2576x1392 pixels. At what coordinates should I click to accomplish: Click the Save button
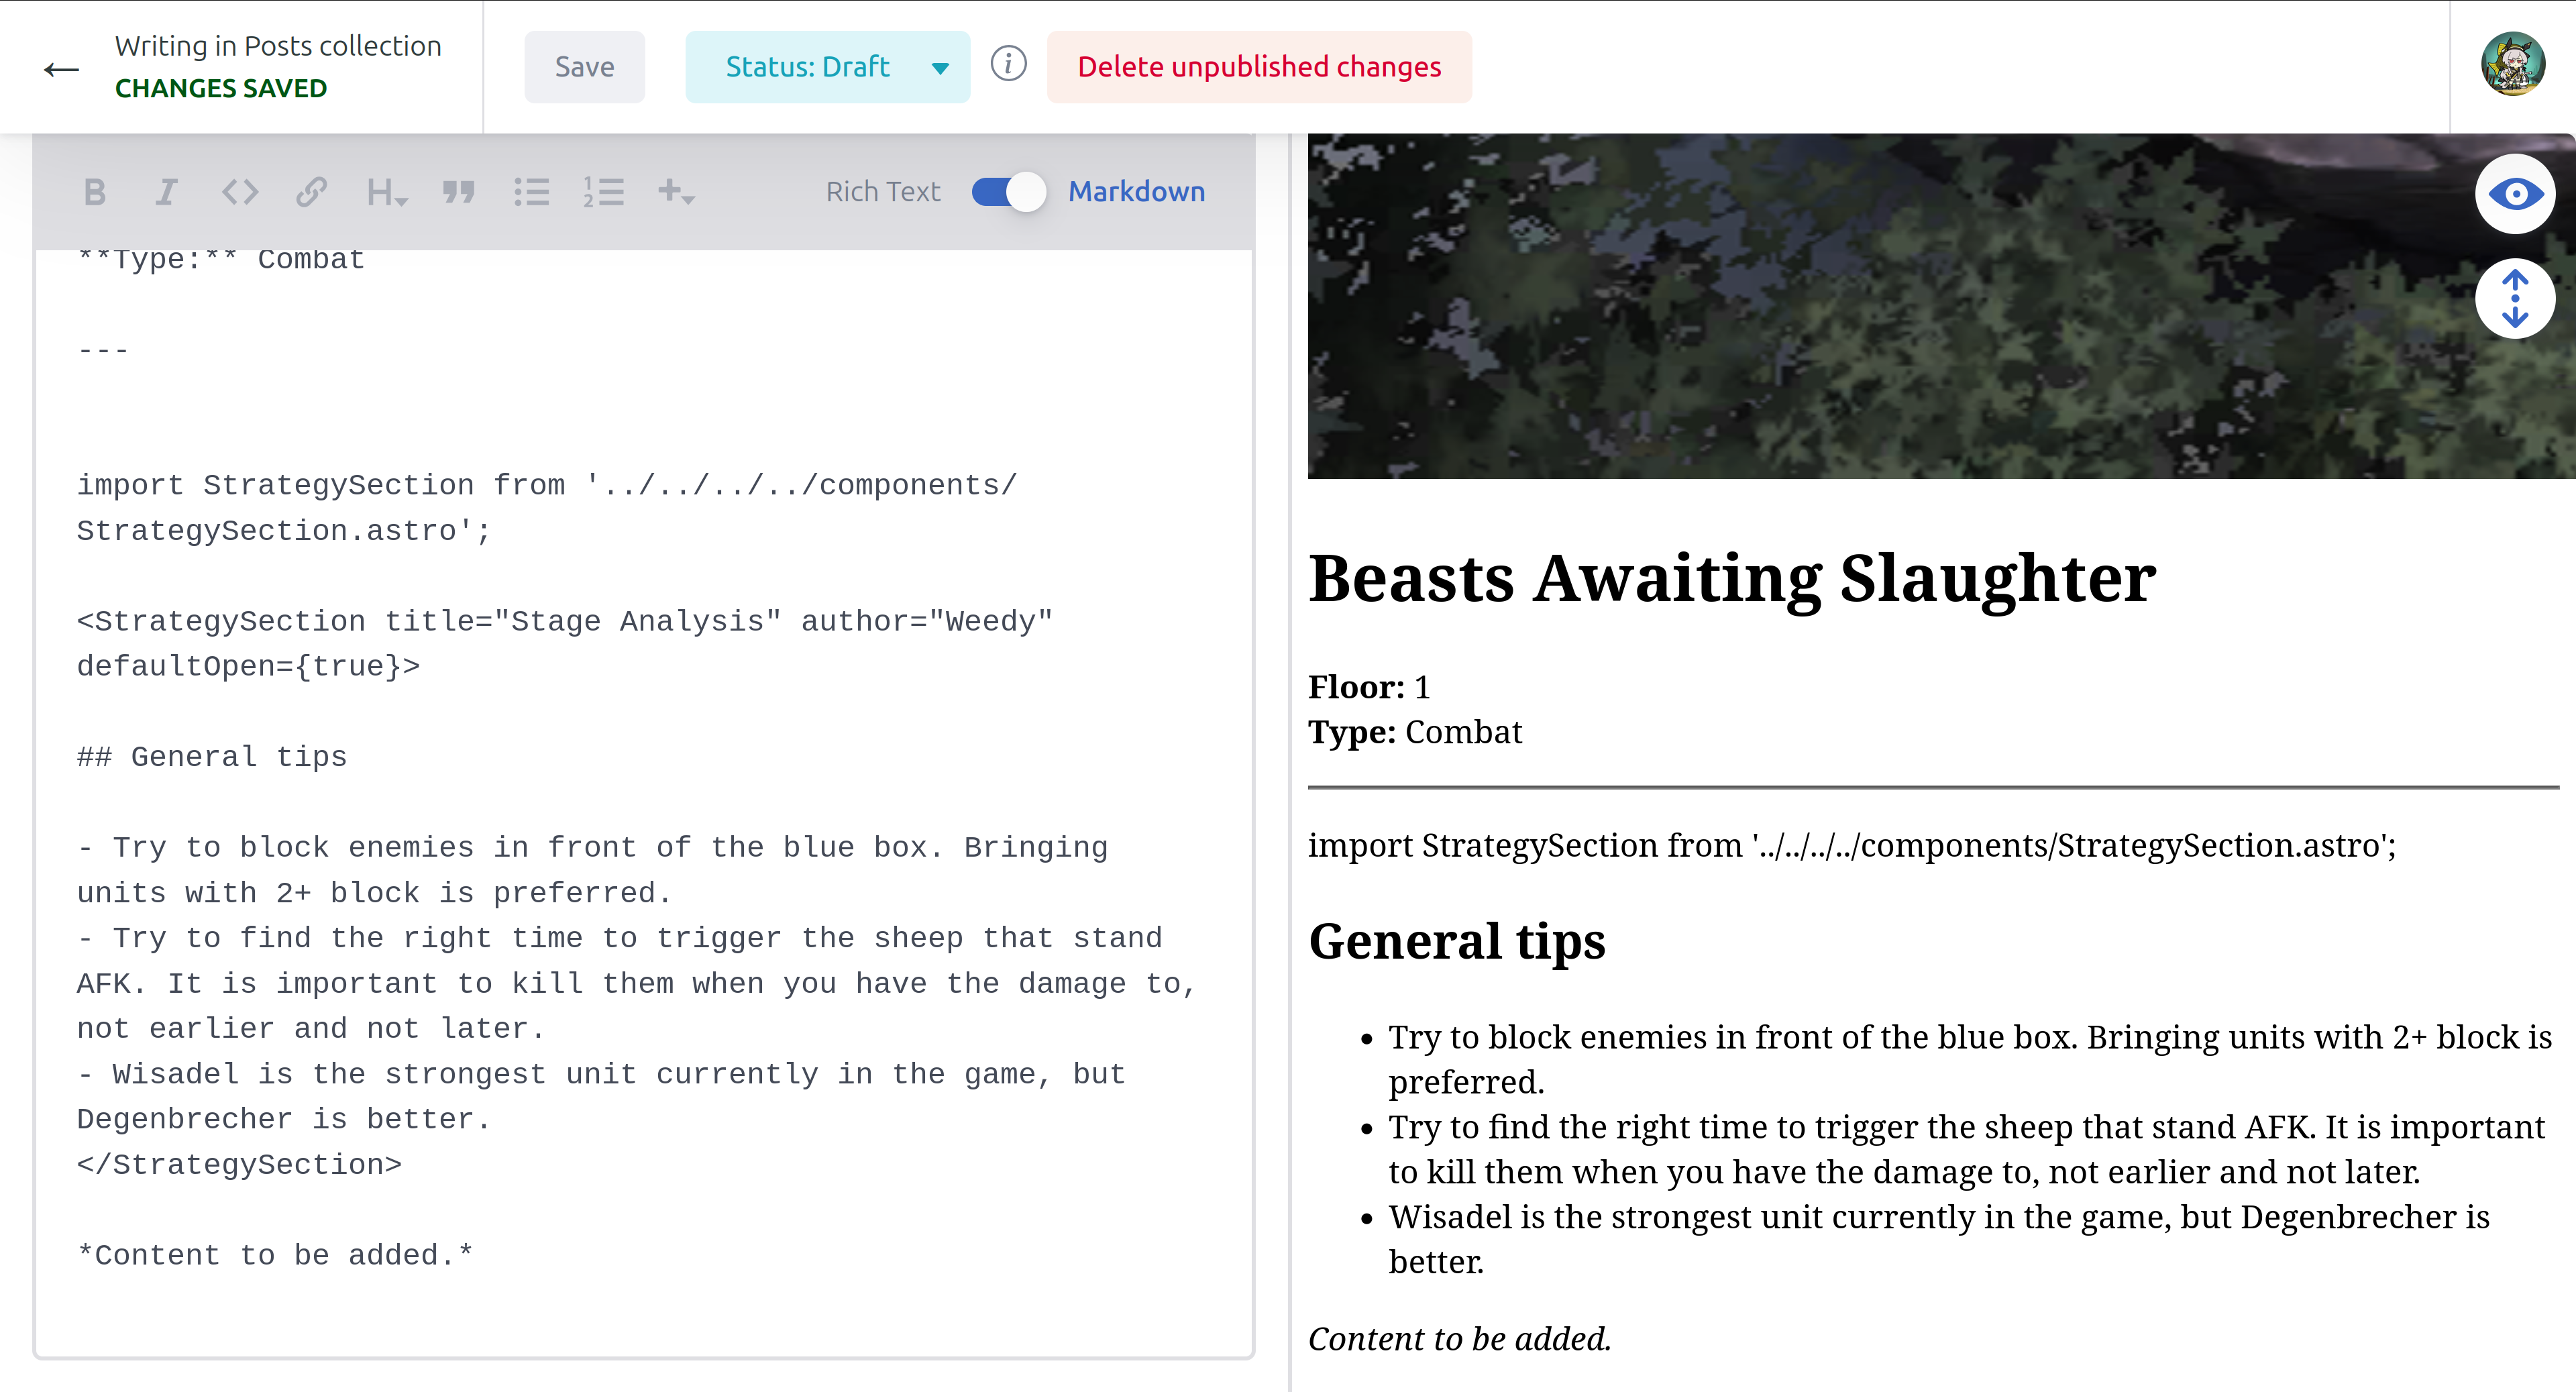click(x=585, y=67)
